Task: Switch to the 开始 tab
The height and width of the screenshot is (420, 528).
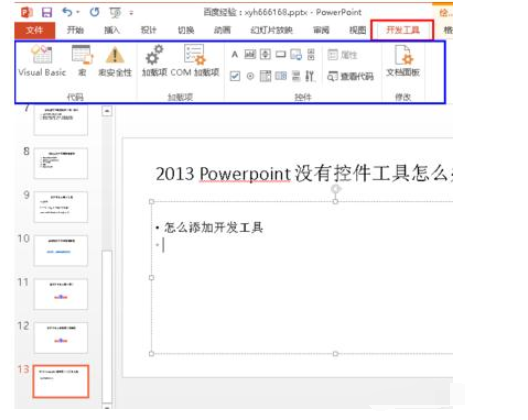Action: tap(75, 30)
